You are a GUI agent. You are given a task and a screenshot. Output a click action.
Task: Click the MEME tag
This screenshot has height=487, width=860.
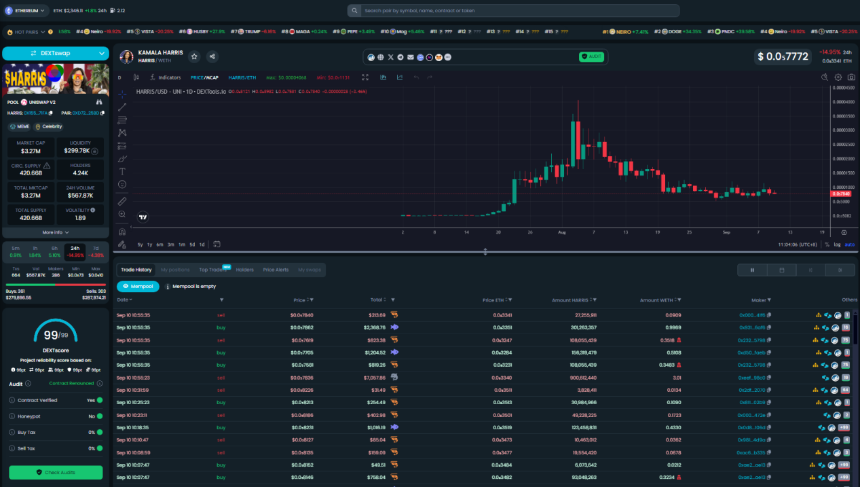19,127
